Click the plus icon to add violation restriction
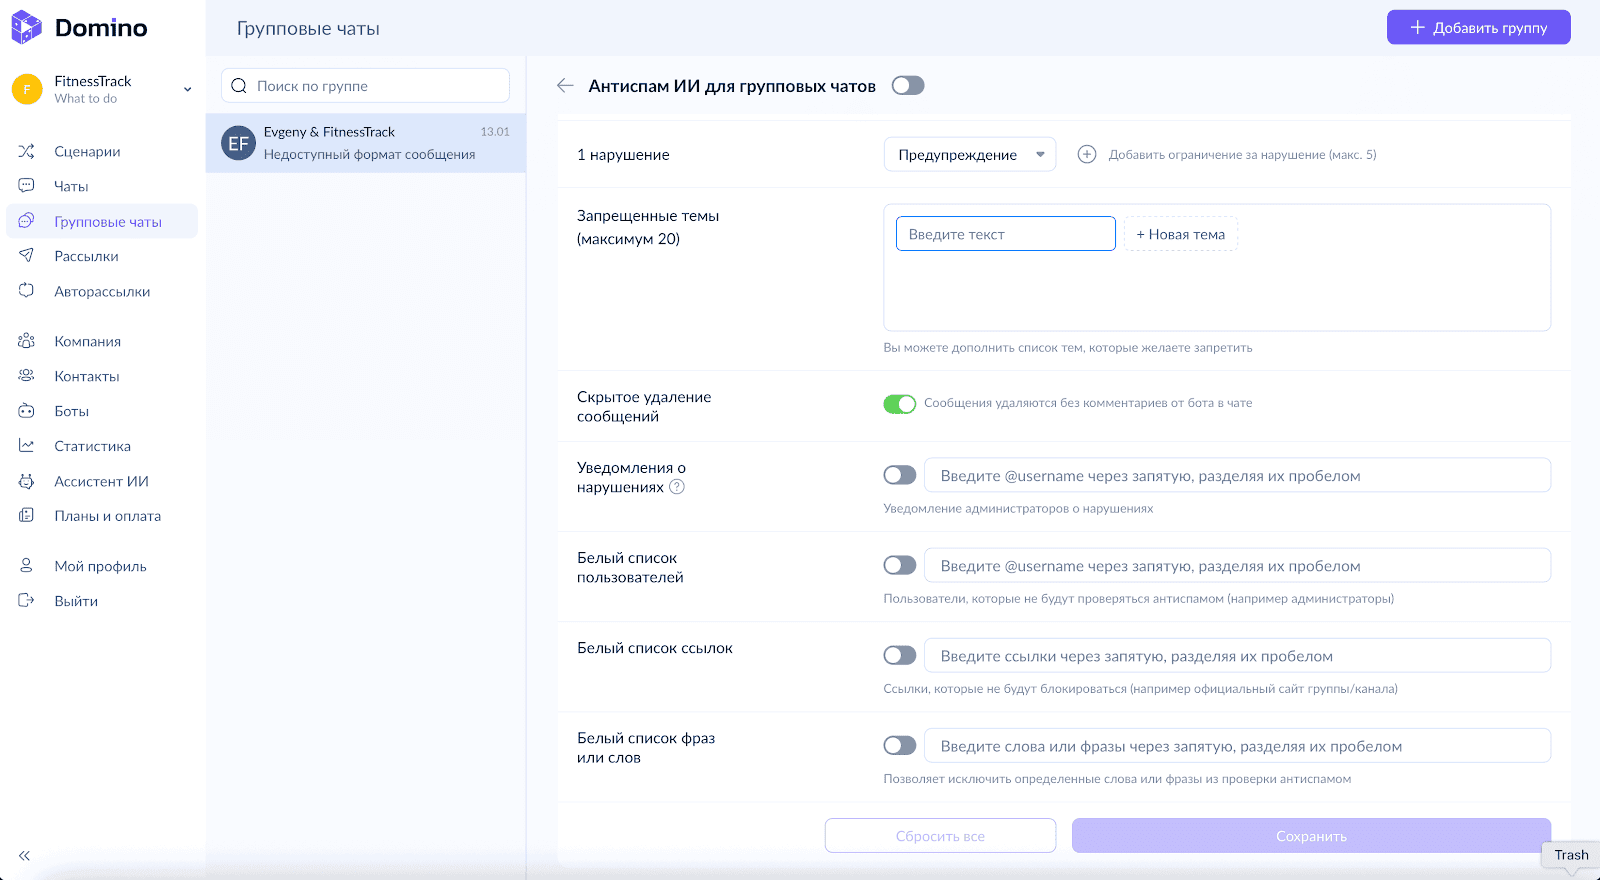The width and height of the screenshot is (1600, 880). tap(1087, 154)
